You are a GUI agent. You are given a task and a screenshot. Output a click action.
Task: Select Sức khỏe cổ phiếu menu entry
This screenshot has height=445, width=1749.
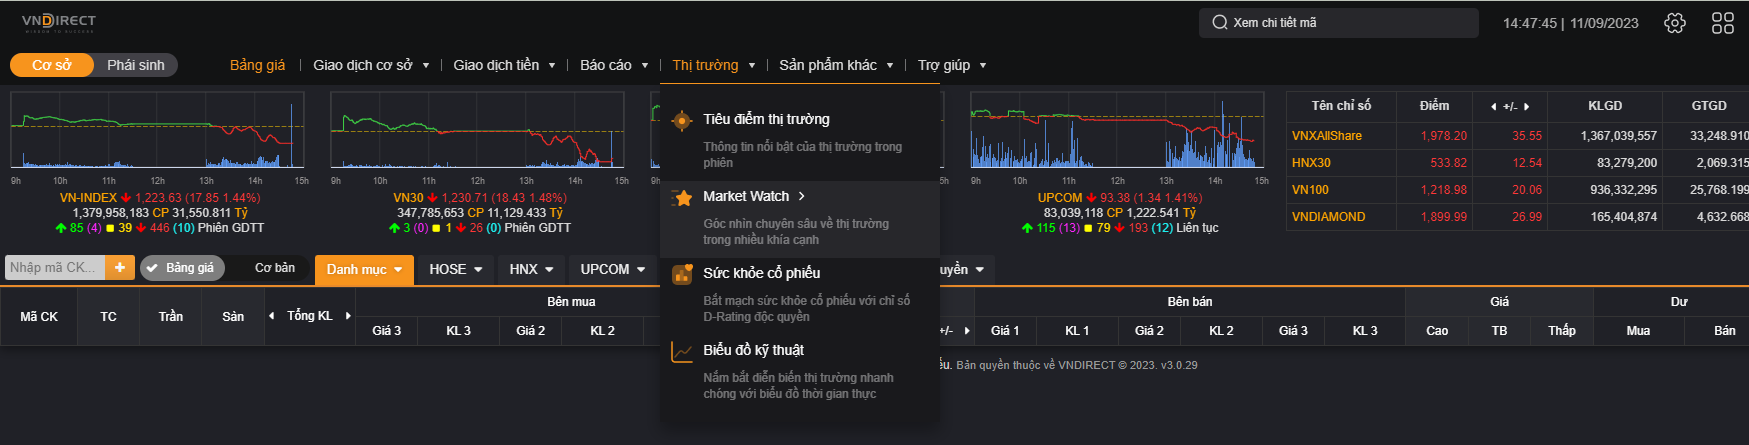800,294
